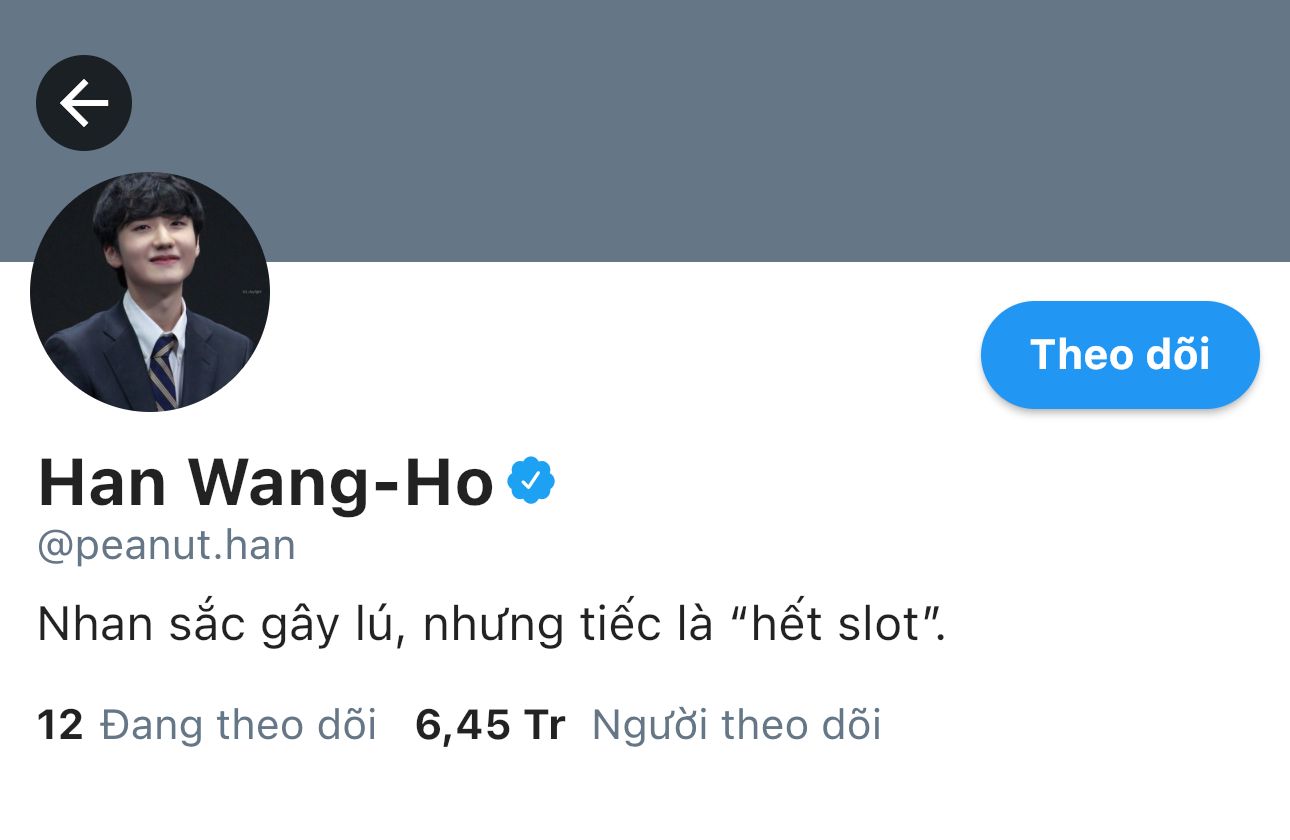The width and height of the screenshot is (1290, 840).
Task: Click the words "Nhan sắc" in bio
Action: click(141, 625)
